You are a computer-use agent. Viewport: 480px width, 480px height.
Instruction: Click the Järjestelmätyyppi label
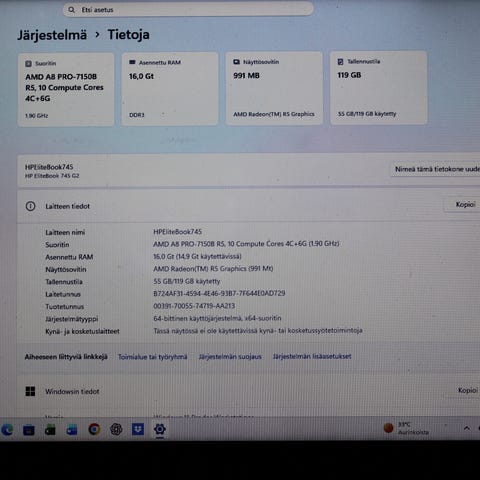(72, 319)
